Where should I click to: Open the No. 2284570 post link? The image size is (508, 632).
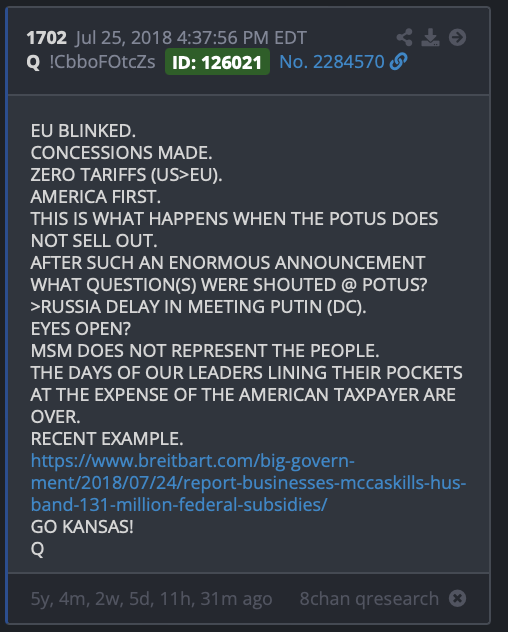point(332,62)
